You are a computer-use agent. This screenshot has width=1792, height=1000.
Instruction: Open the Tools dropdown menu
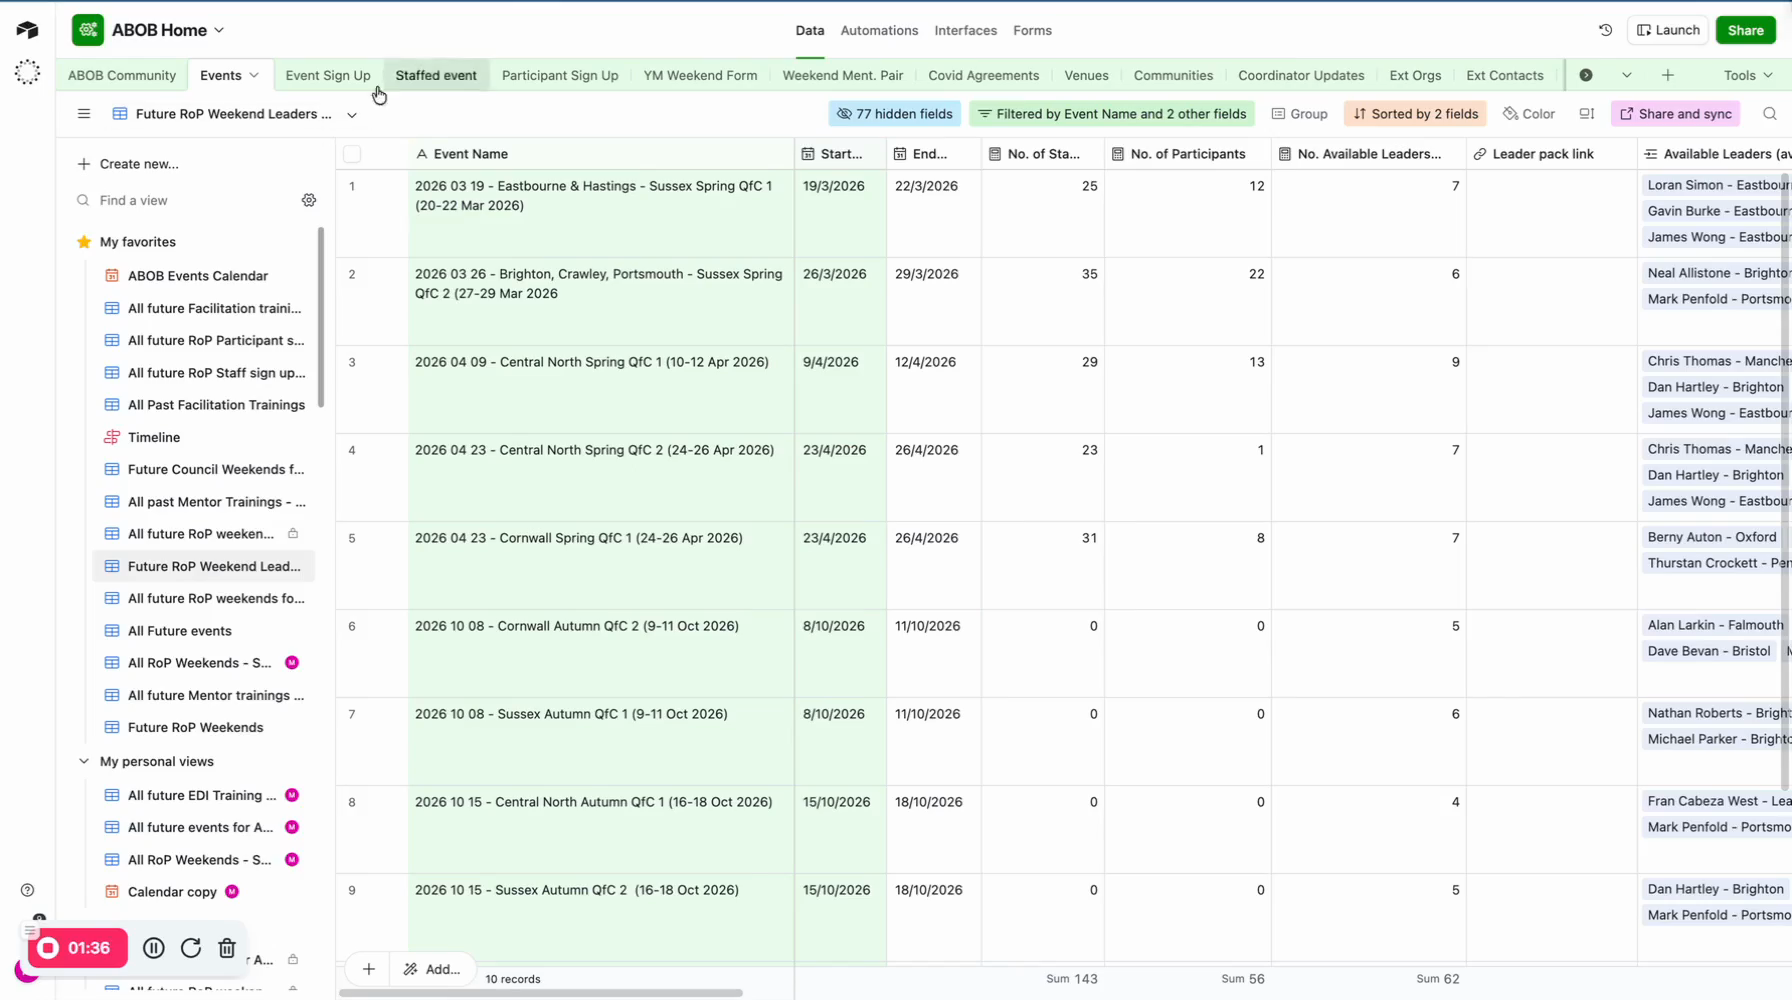click(x=1747, y=75)
